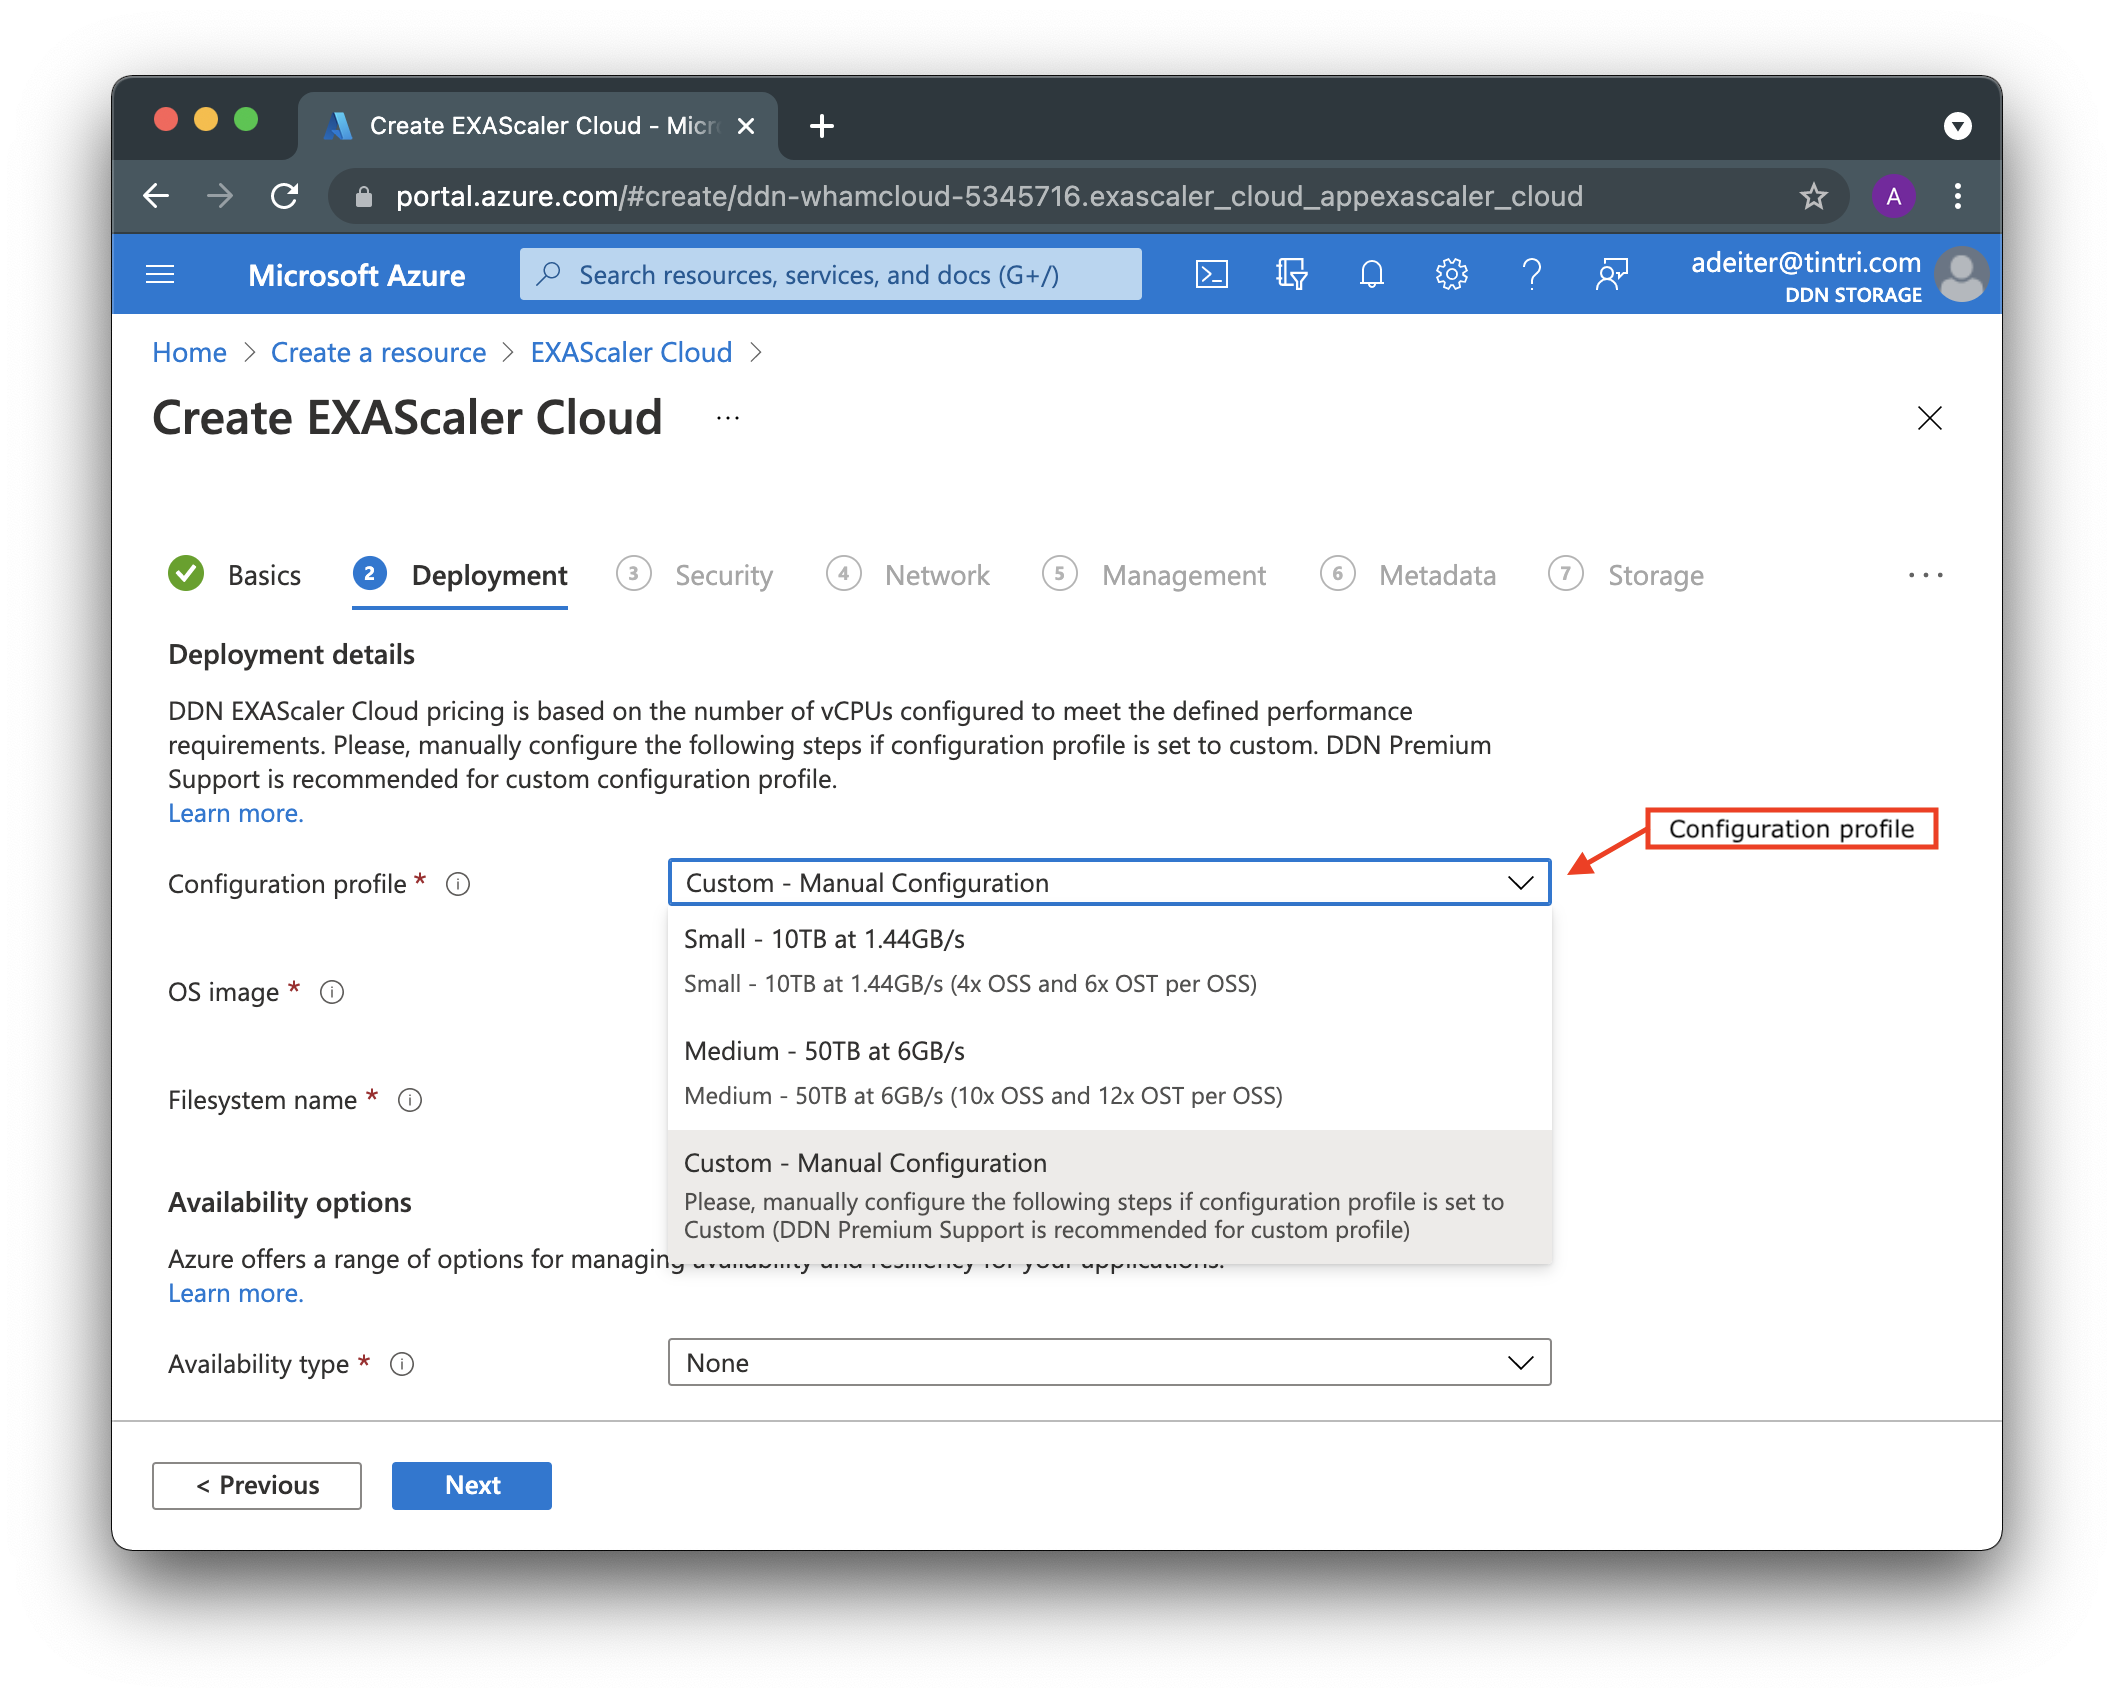The image size is (2114, 1698).
Task: Open the notifications bell
Action: click(x=1371, y=274)
